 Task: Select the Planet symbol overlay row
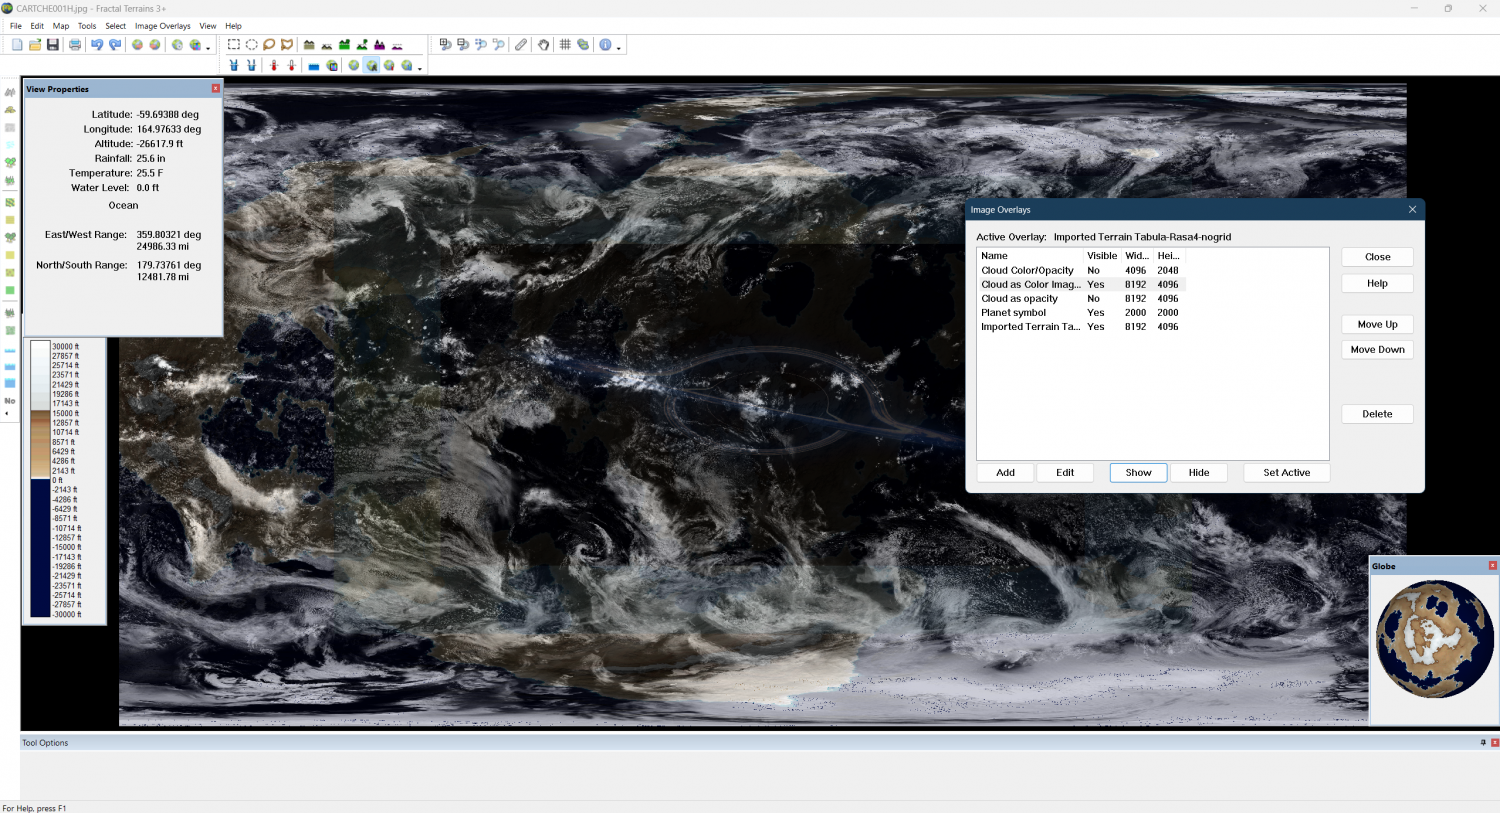point(1014,313)
